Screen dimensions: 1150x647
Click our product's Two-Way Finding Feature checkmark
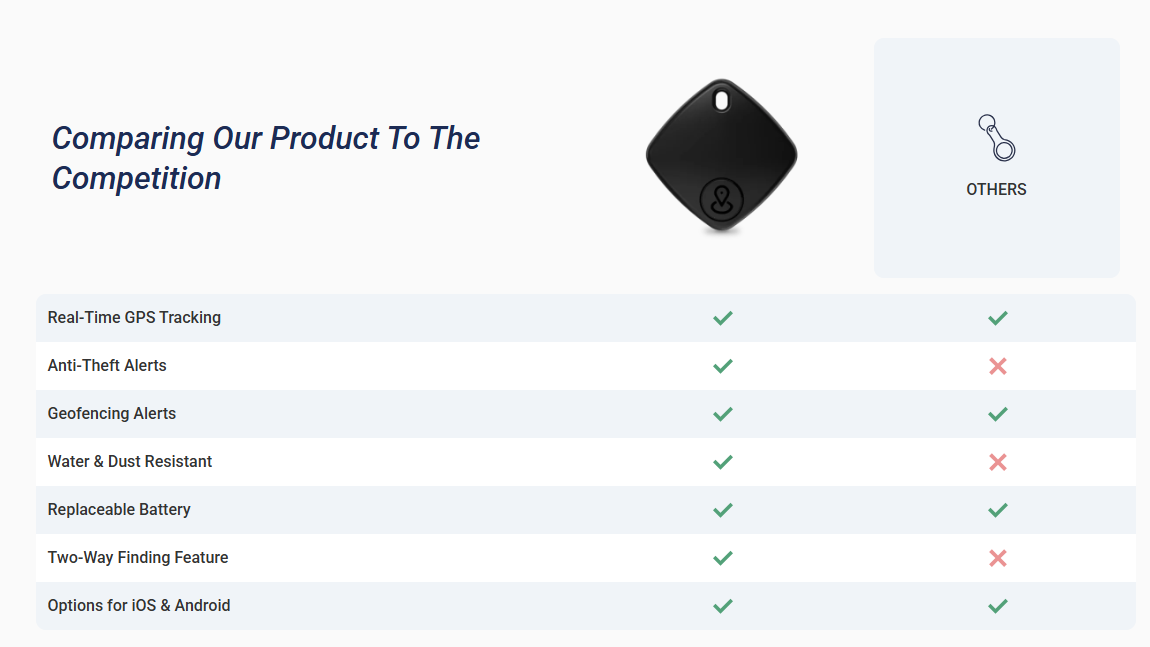[x=723, y=558]
